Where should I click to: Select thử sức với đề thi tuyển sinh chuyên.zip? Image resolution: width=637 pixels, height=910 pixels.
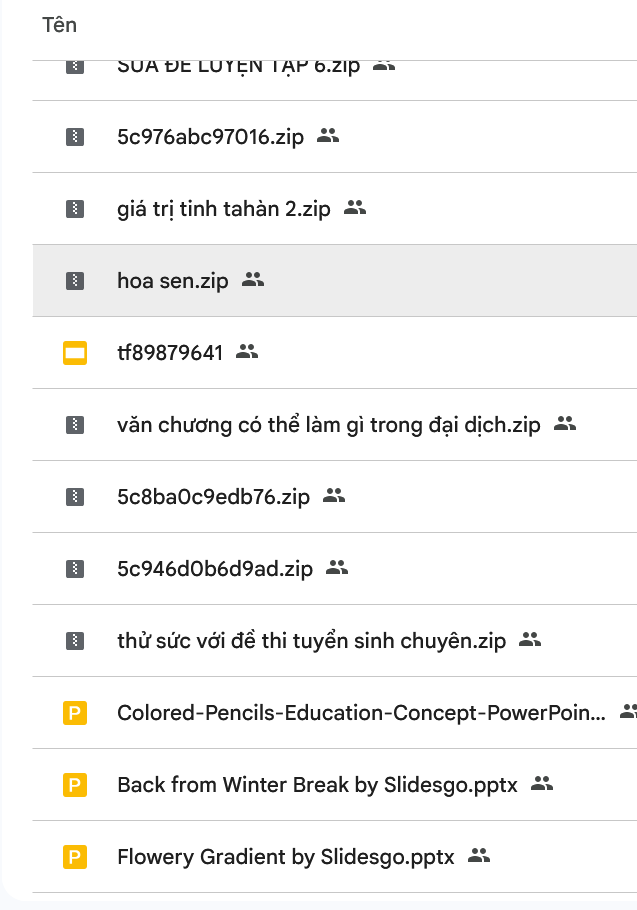[x=311, y=641]
